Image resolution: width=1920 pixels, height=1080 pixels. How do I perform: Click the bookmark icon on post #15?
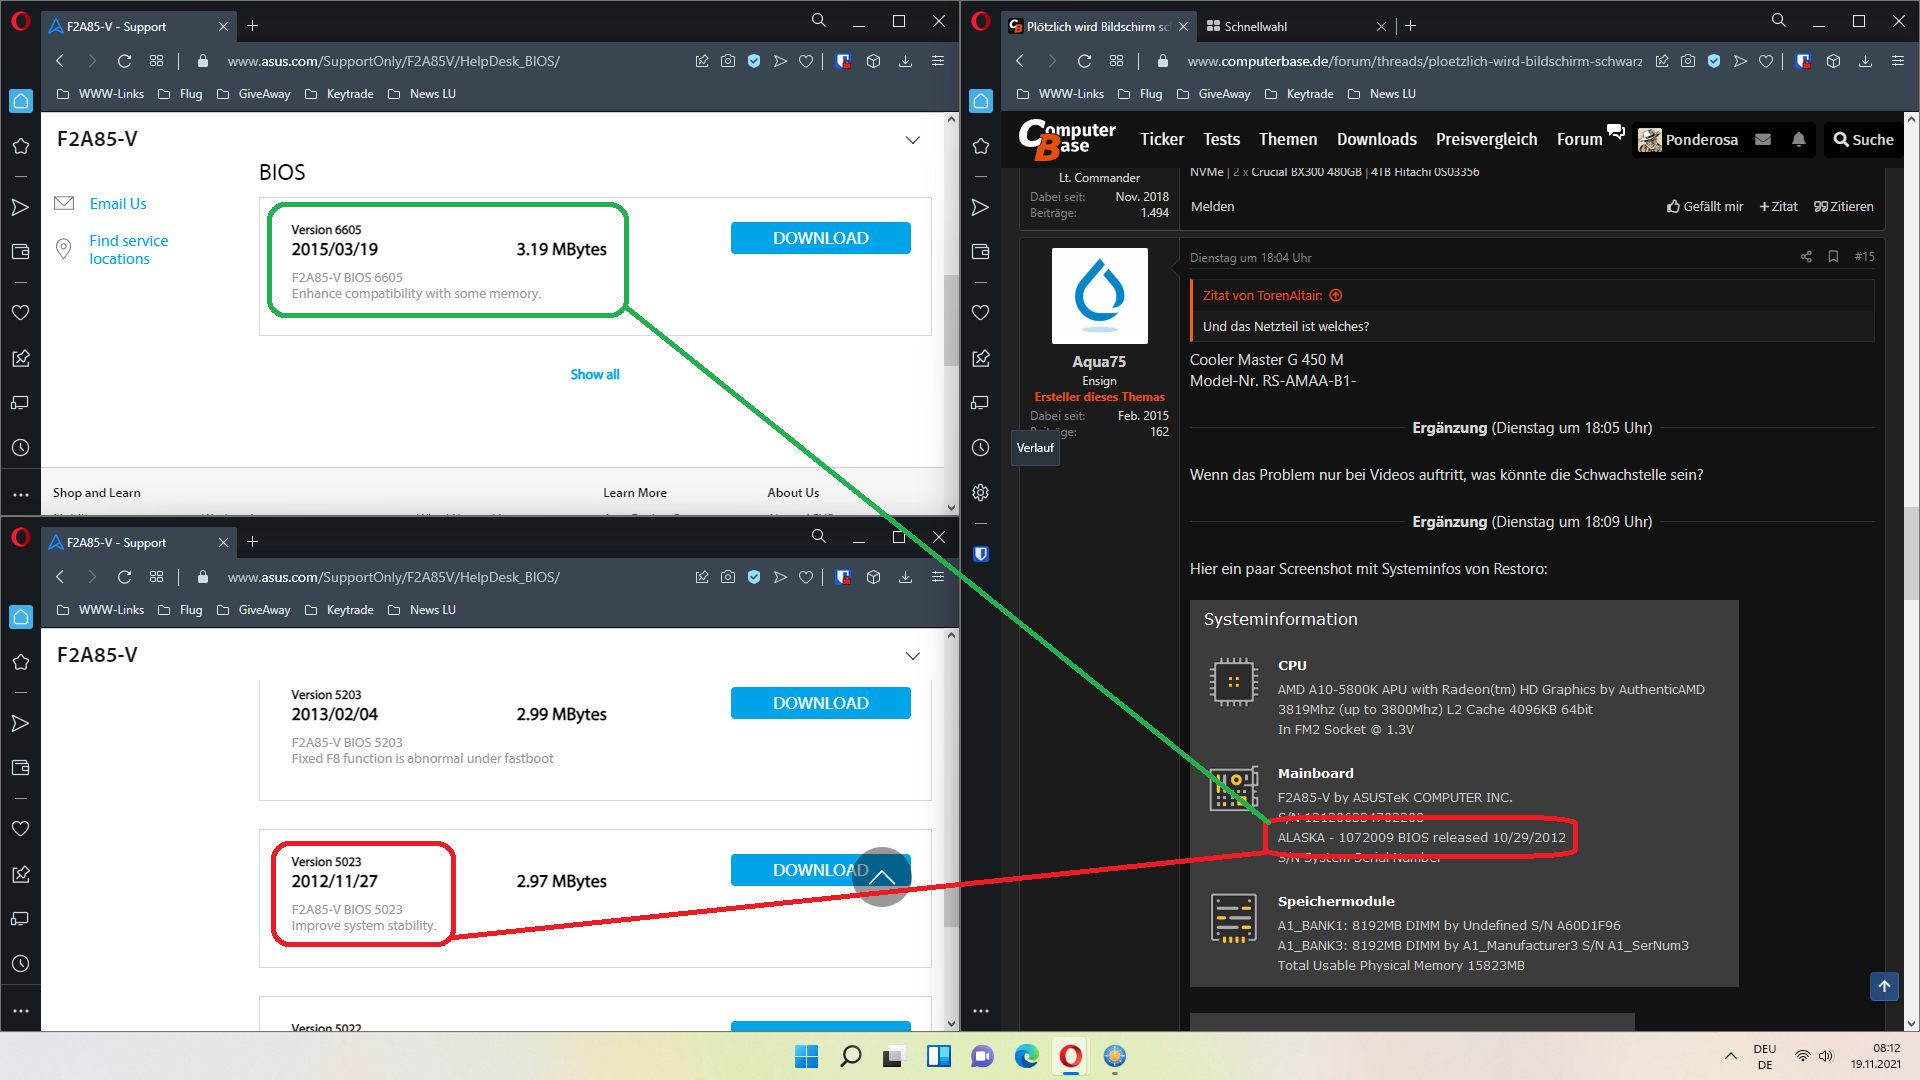tap(1833, 257)
